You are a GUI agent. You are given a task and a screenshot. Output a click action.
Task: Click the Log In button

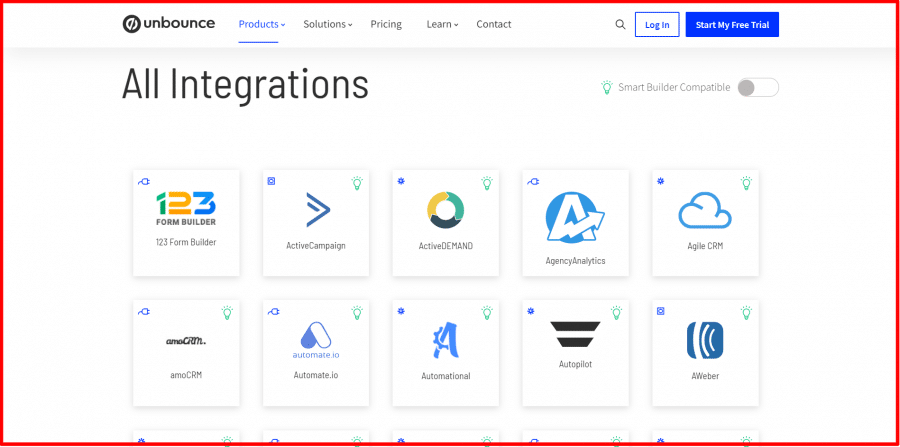point(657,25)
